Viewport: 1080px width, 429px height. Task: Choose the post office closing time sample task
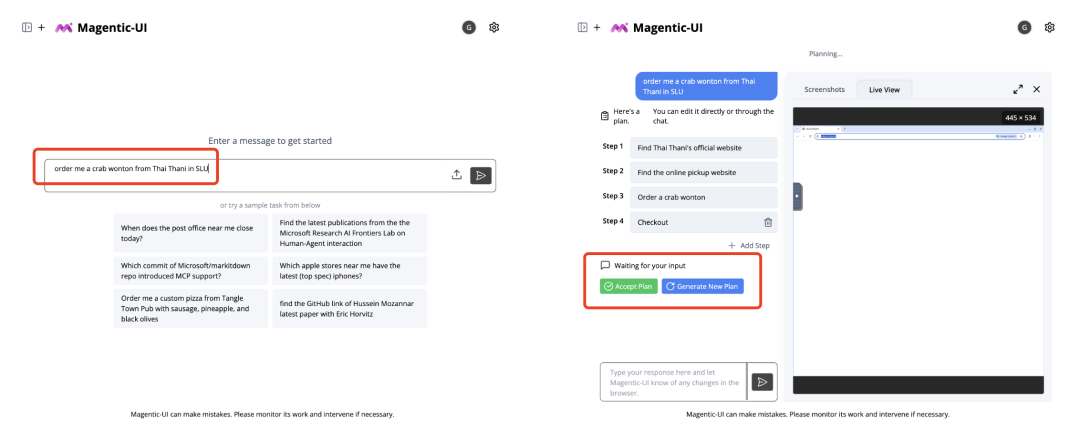pos(191,233)
